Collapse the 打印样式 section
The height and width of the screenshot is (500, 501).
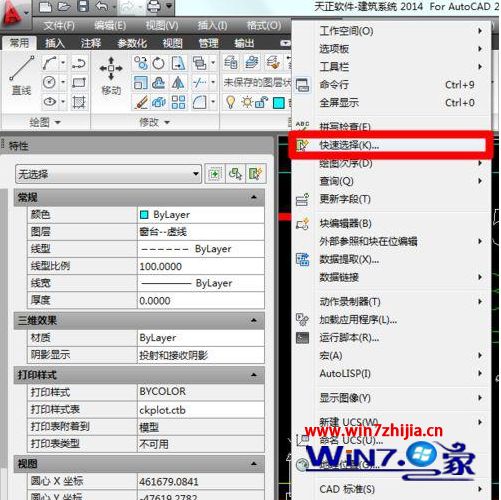pos(254,375)
